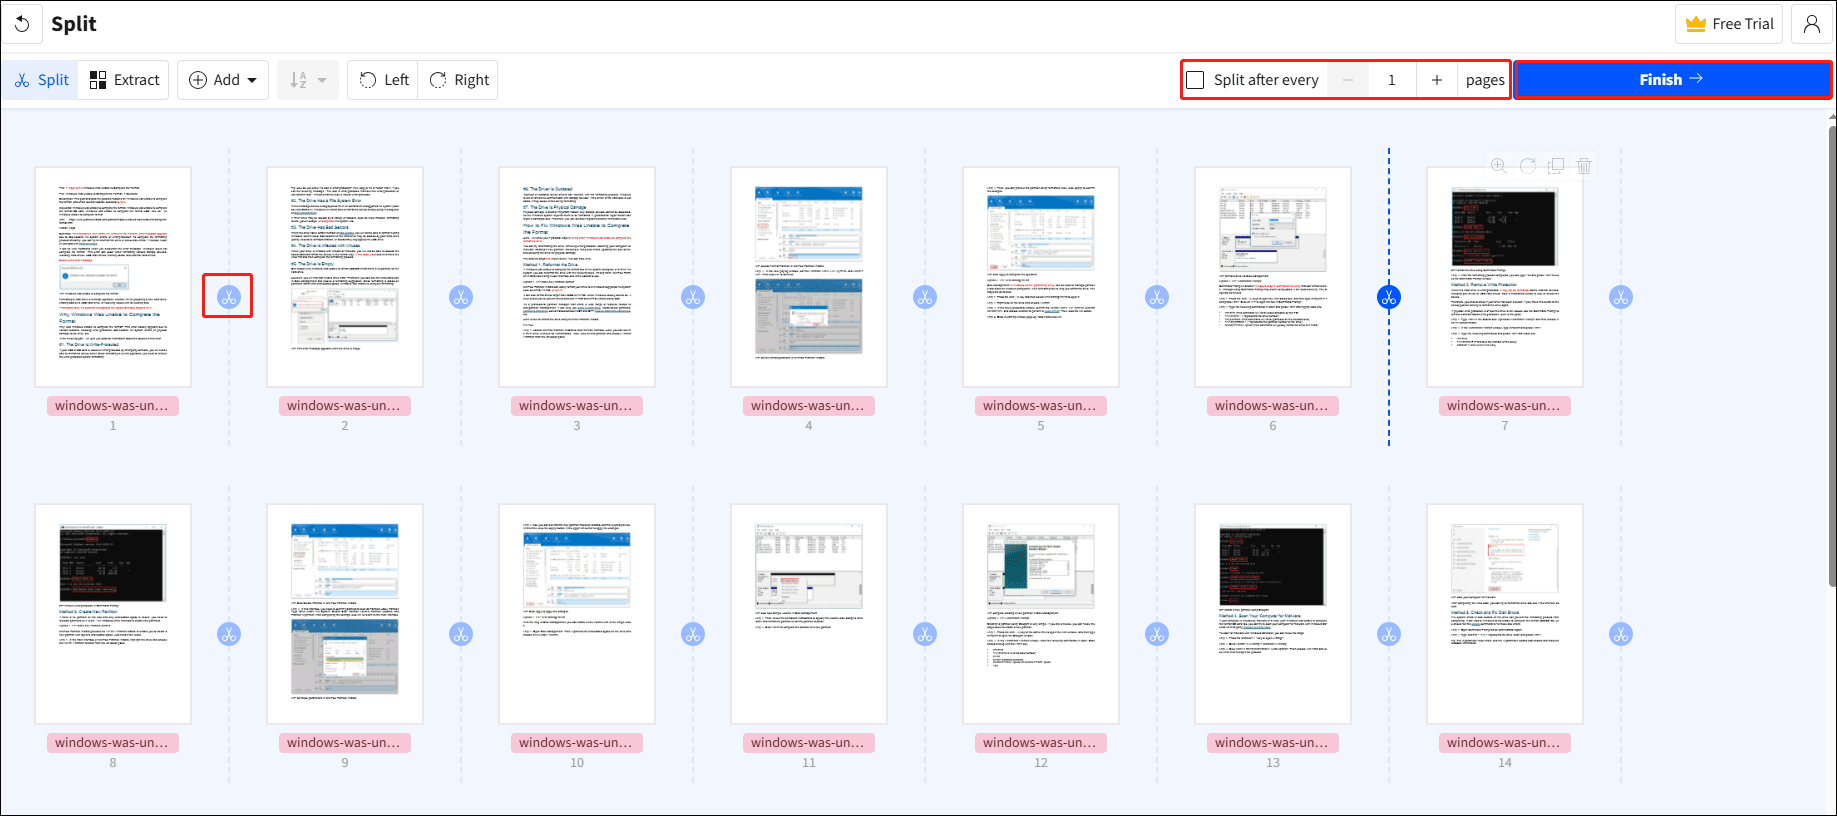1837x816 pixels.
Task: Click the scissors right of page 14
Action: pos(1621,634)
